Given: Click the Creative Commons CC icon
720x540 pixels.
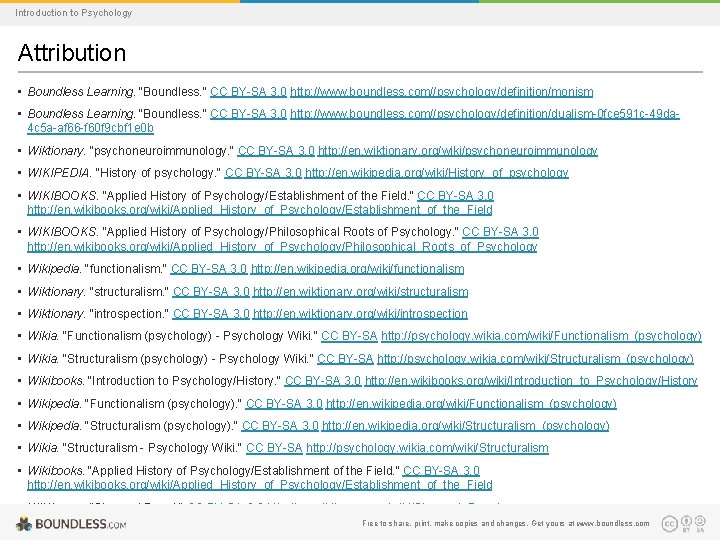Looking at the screenshot, I should [669, 524].
